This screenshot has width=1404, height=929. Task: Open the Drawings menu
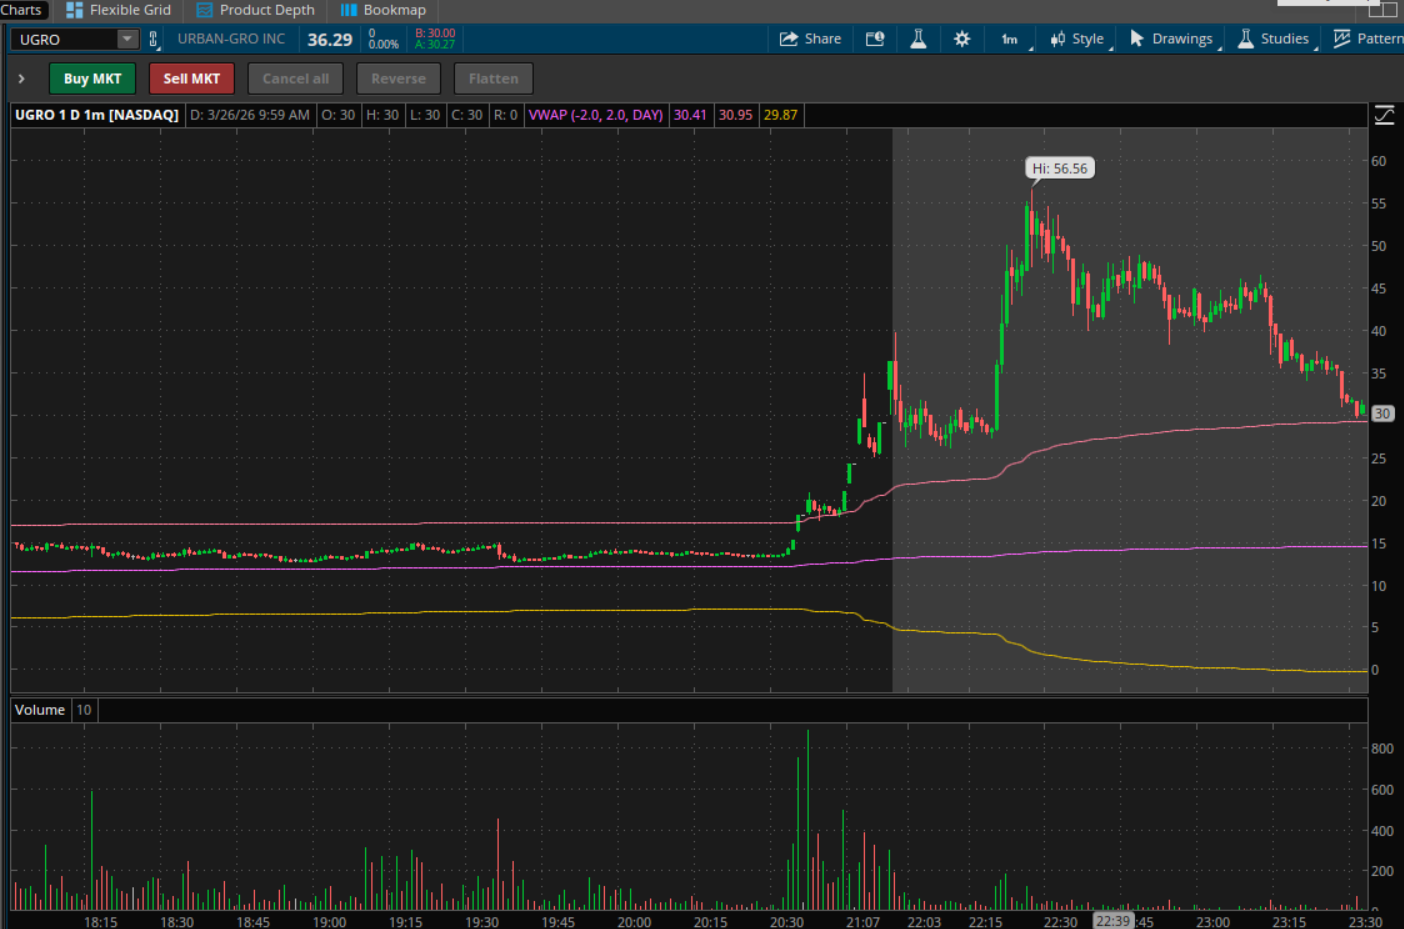(1172, 39)
